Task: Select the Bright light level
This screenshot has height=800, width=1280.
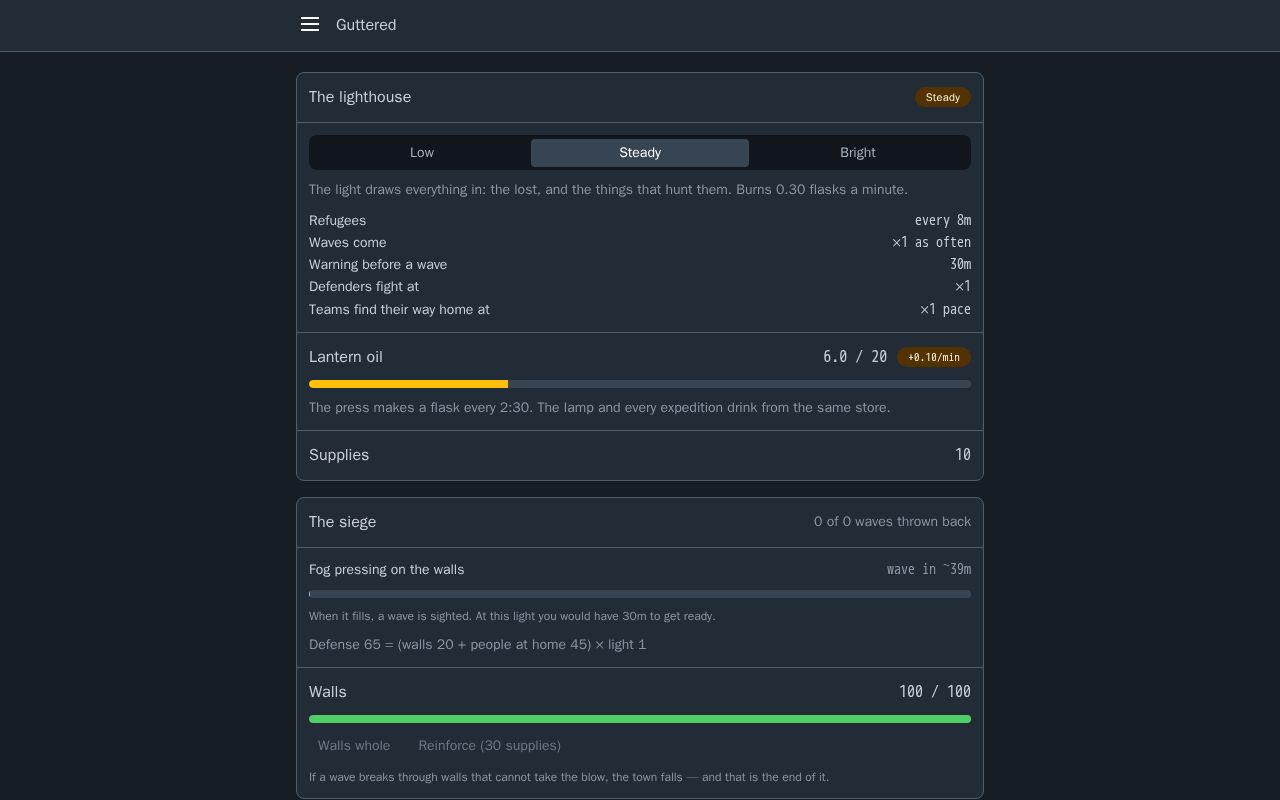Action: 858,153
